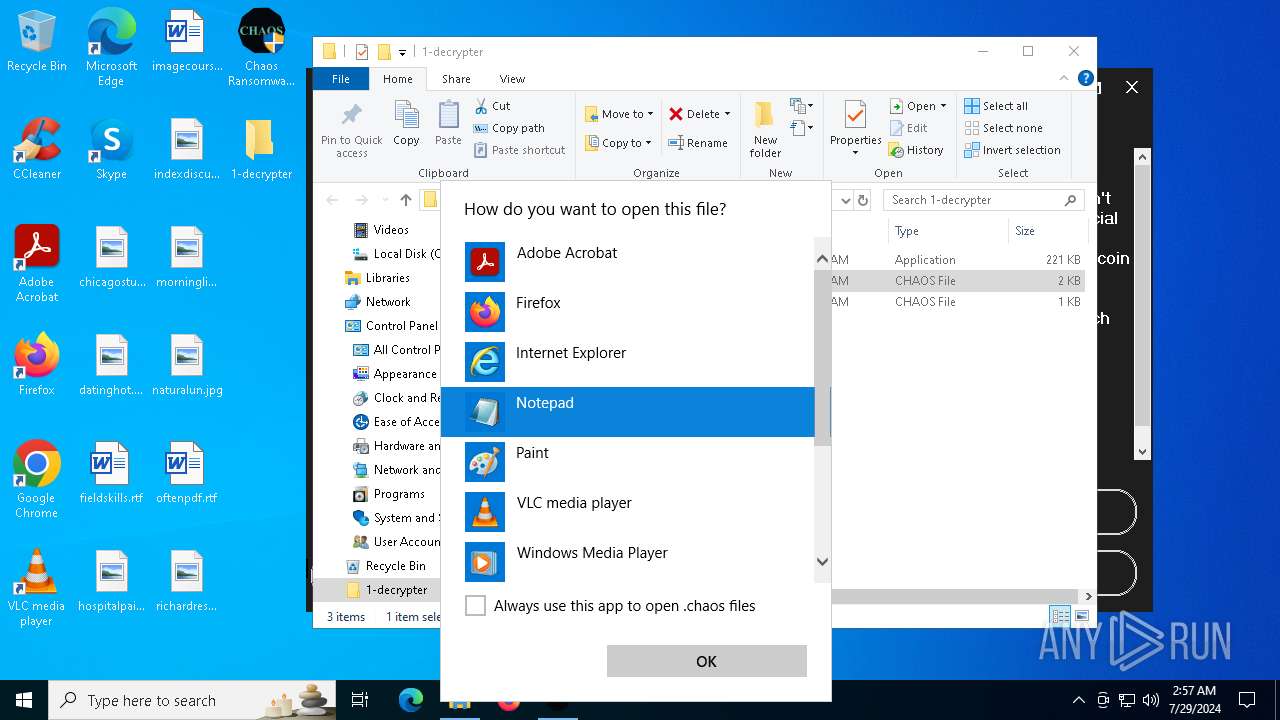This screenshot has height=720, width=1280.
Task: Click the Search 1-decrypter field
Action: 984,200
